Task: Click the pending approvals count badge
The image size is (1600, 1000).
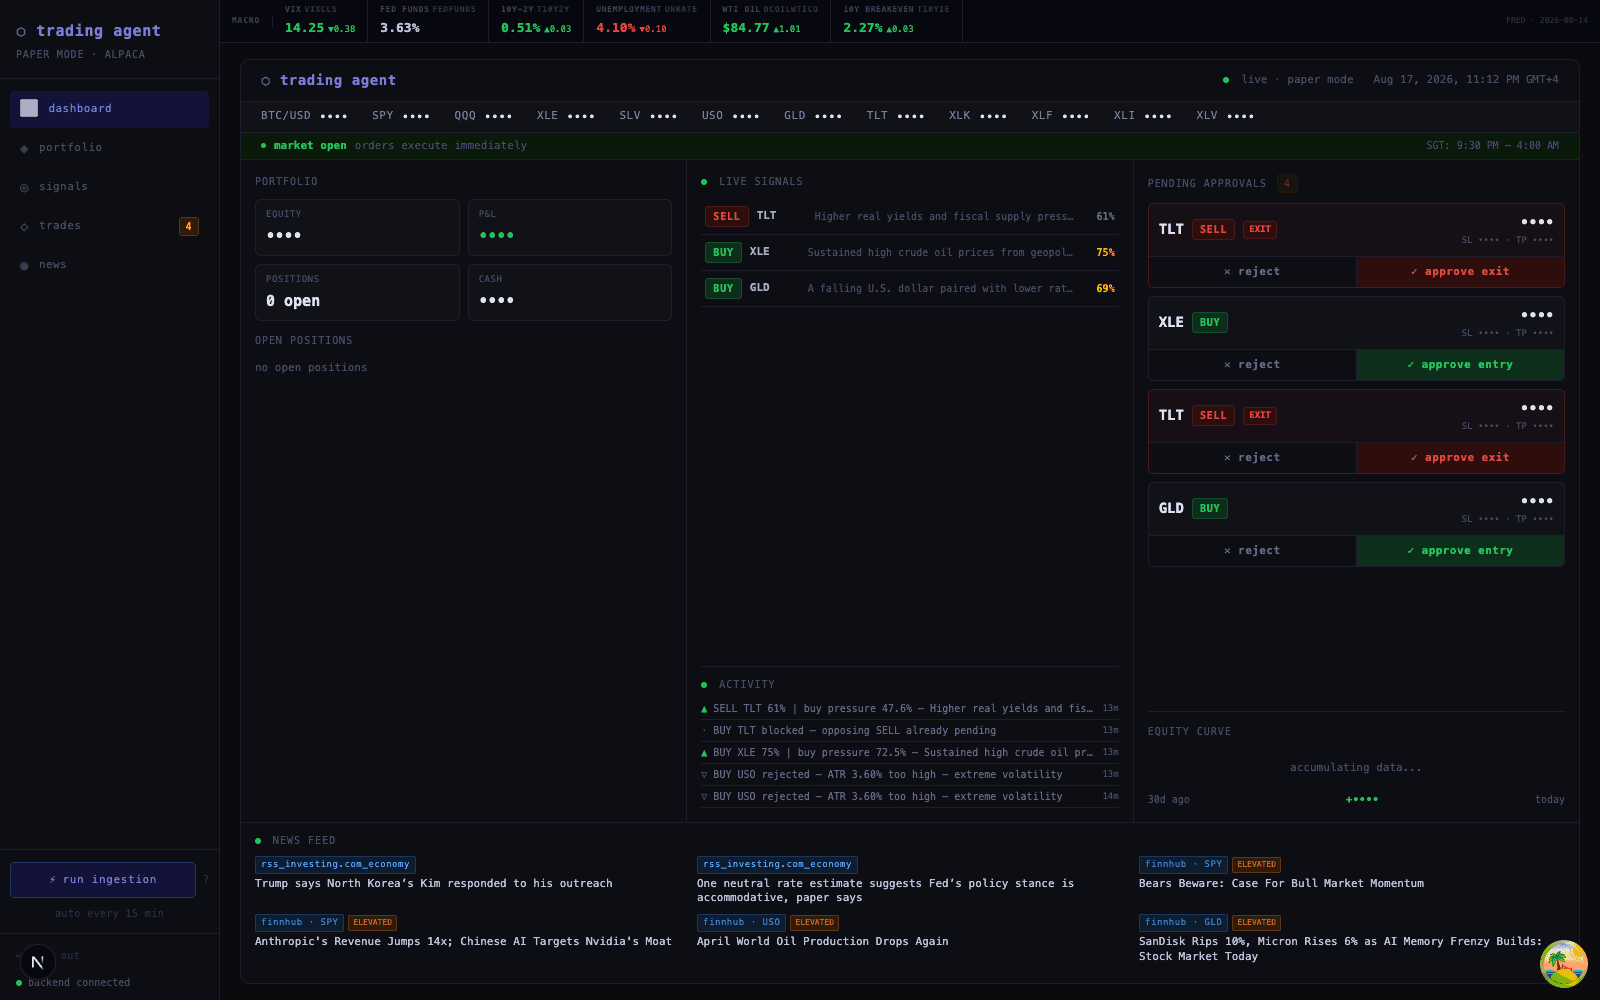Action: pyautogui.click(x=1287, y=183)
